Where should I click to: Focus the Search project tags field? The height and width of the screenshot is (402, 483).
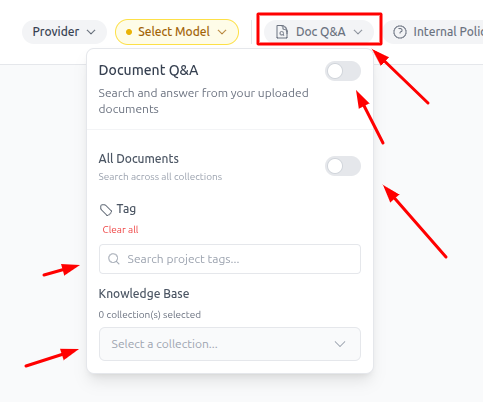(x=230, y=259)
